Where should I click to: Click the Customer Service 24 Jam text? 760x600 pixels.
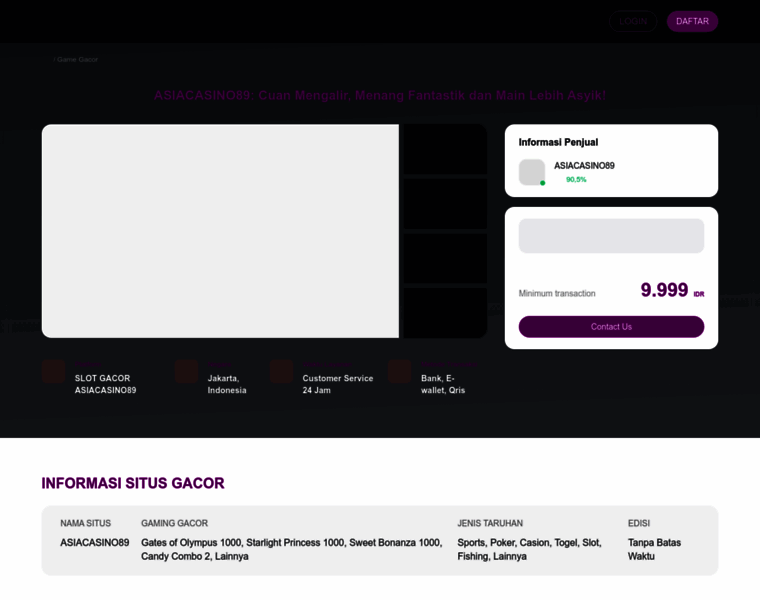click(338, 384)
